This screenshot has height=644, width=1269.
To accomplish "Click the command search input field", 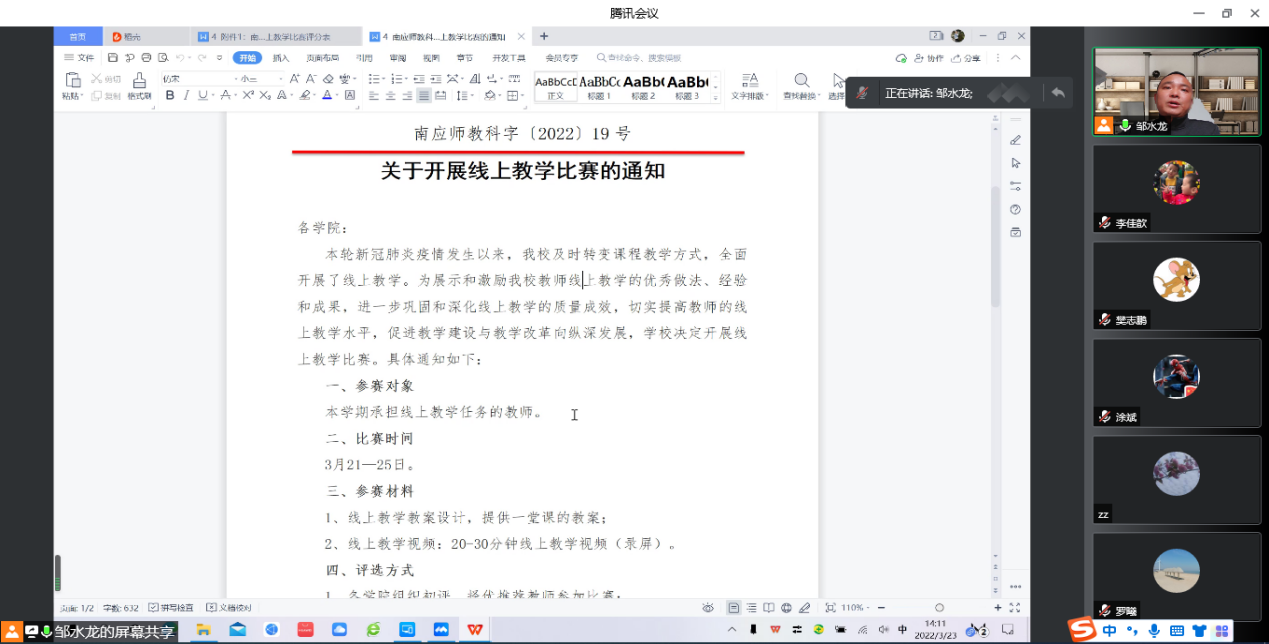I will click(645, 58).
